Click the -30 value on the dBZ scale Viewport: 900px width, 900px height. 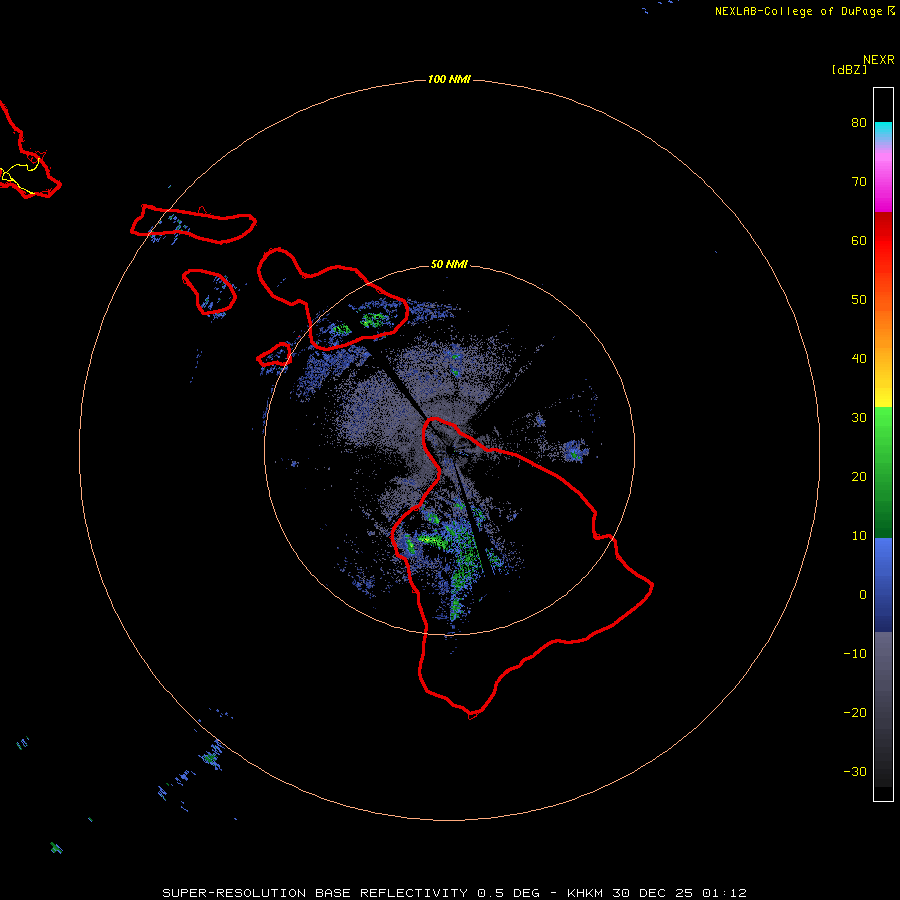855,772
